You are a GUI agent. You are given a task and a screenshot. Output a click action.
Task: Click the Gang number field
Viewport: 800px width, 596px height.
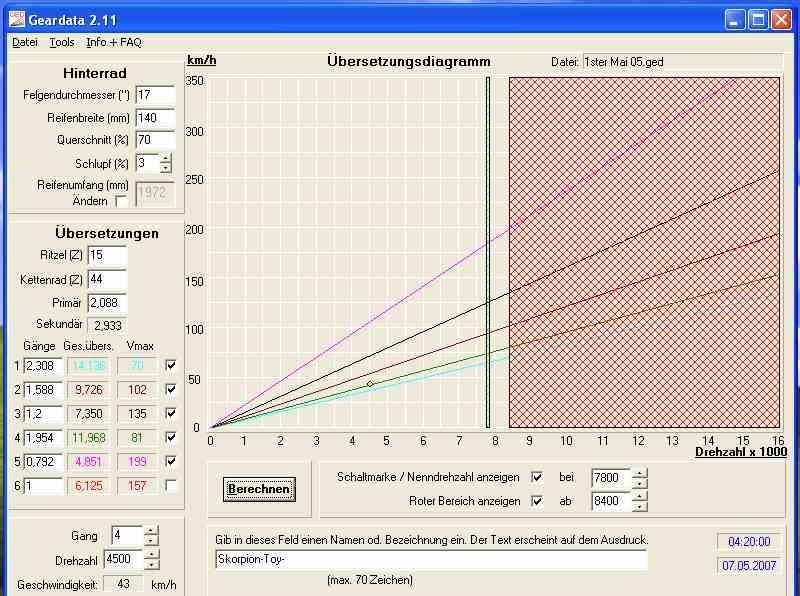(128, 535)
